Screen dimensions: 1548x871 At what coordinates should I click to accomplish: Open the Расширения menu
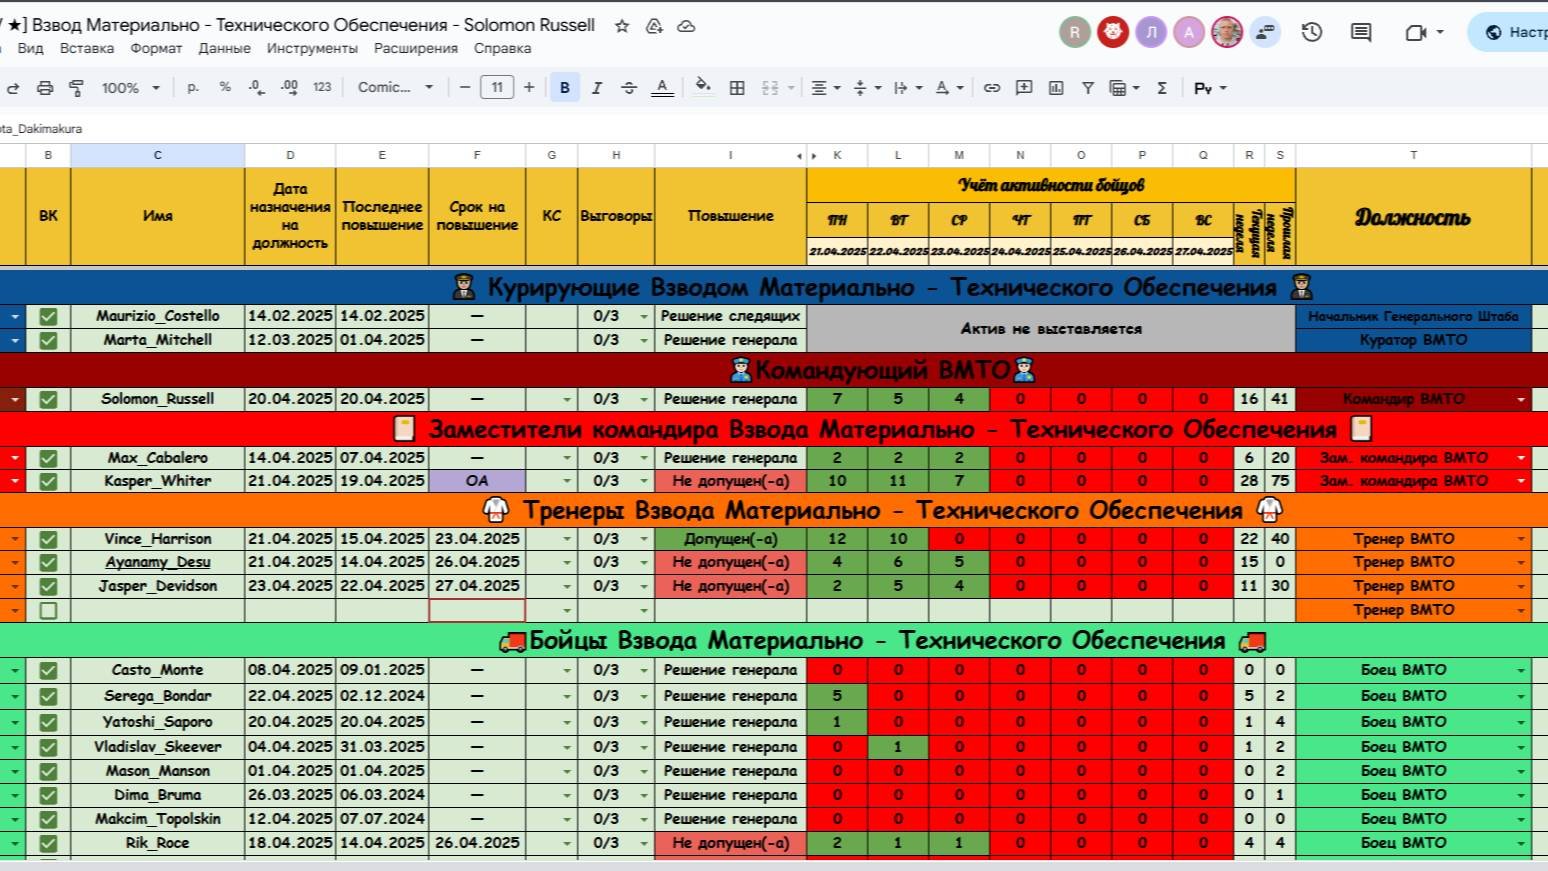tap(416, 48)
